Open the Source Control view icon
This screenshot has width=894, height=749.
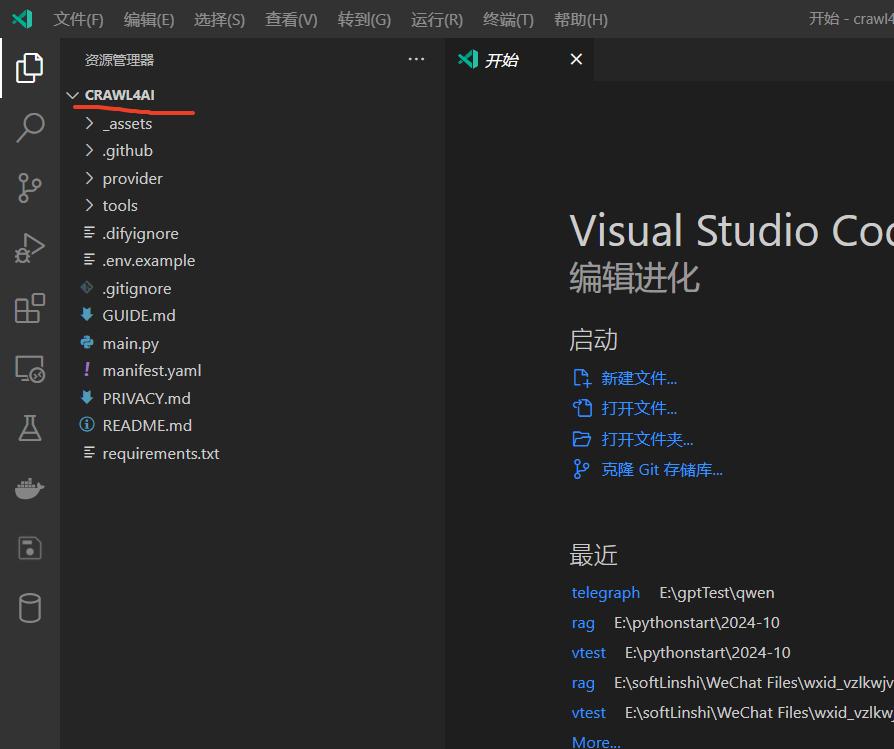[30, 188]
